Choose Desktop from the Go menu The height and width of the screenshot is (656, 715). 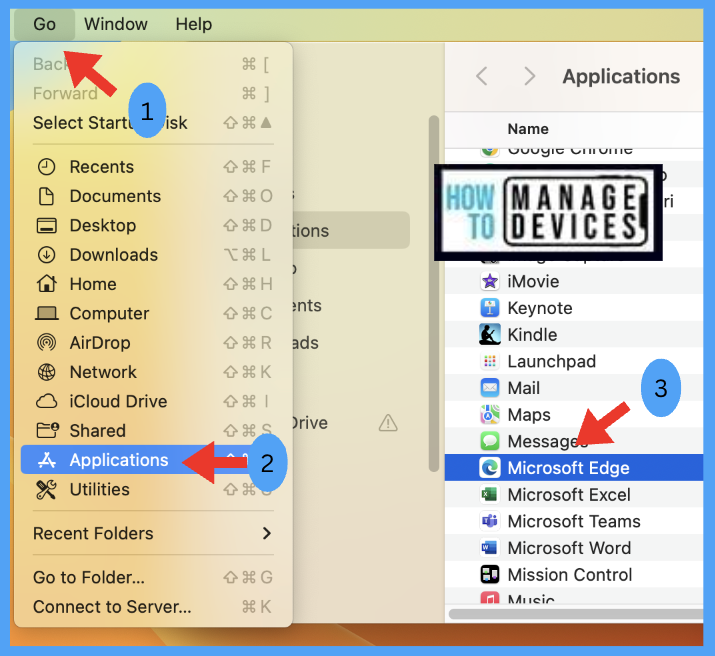[x=153, y=225]
